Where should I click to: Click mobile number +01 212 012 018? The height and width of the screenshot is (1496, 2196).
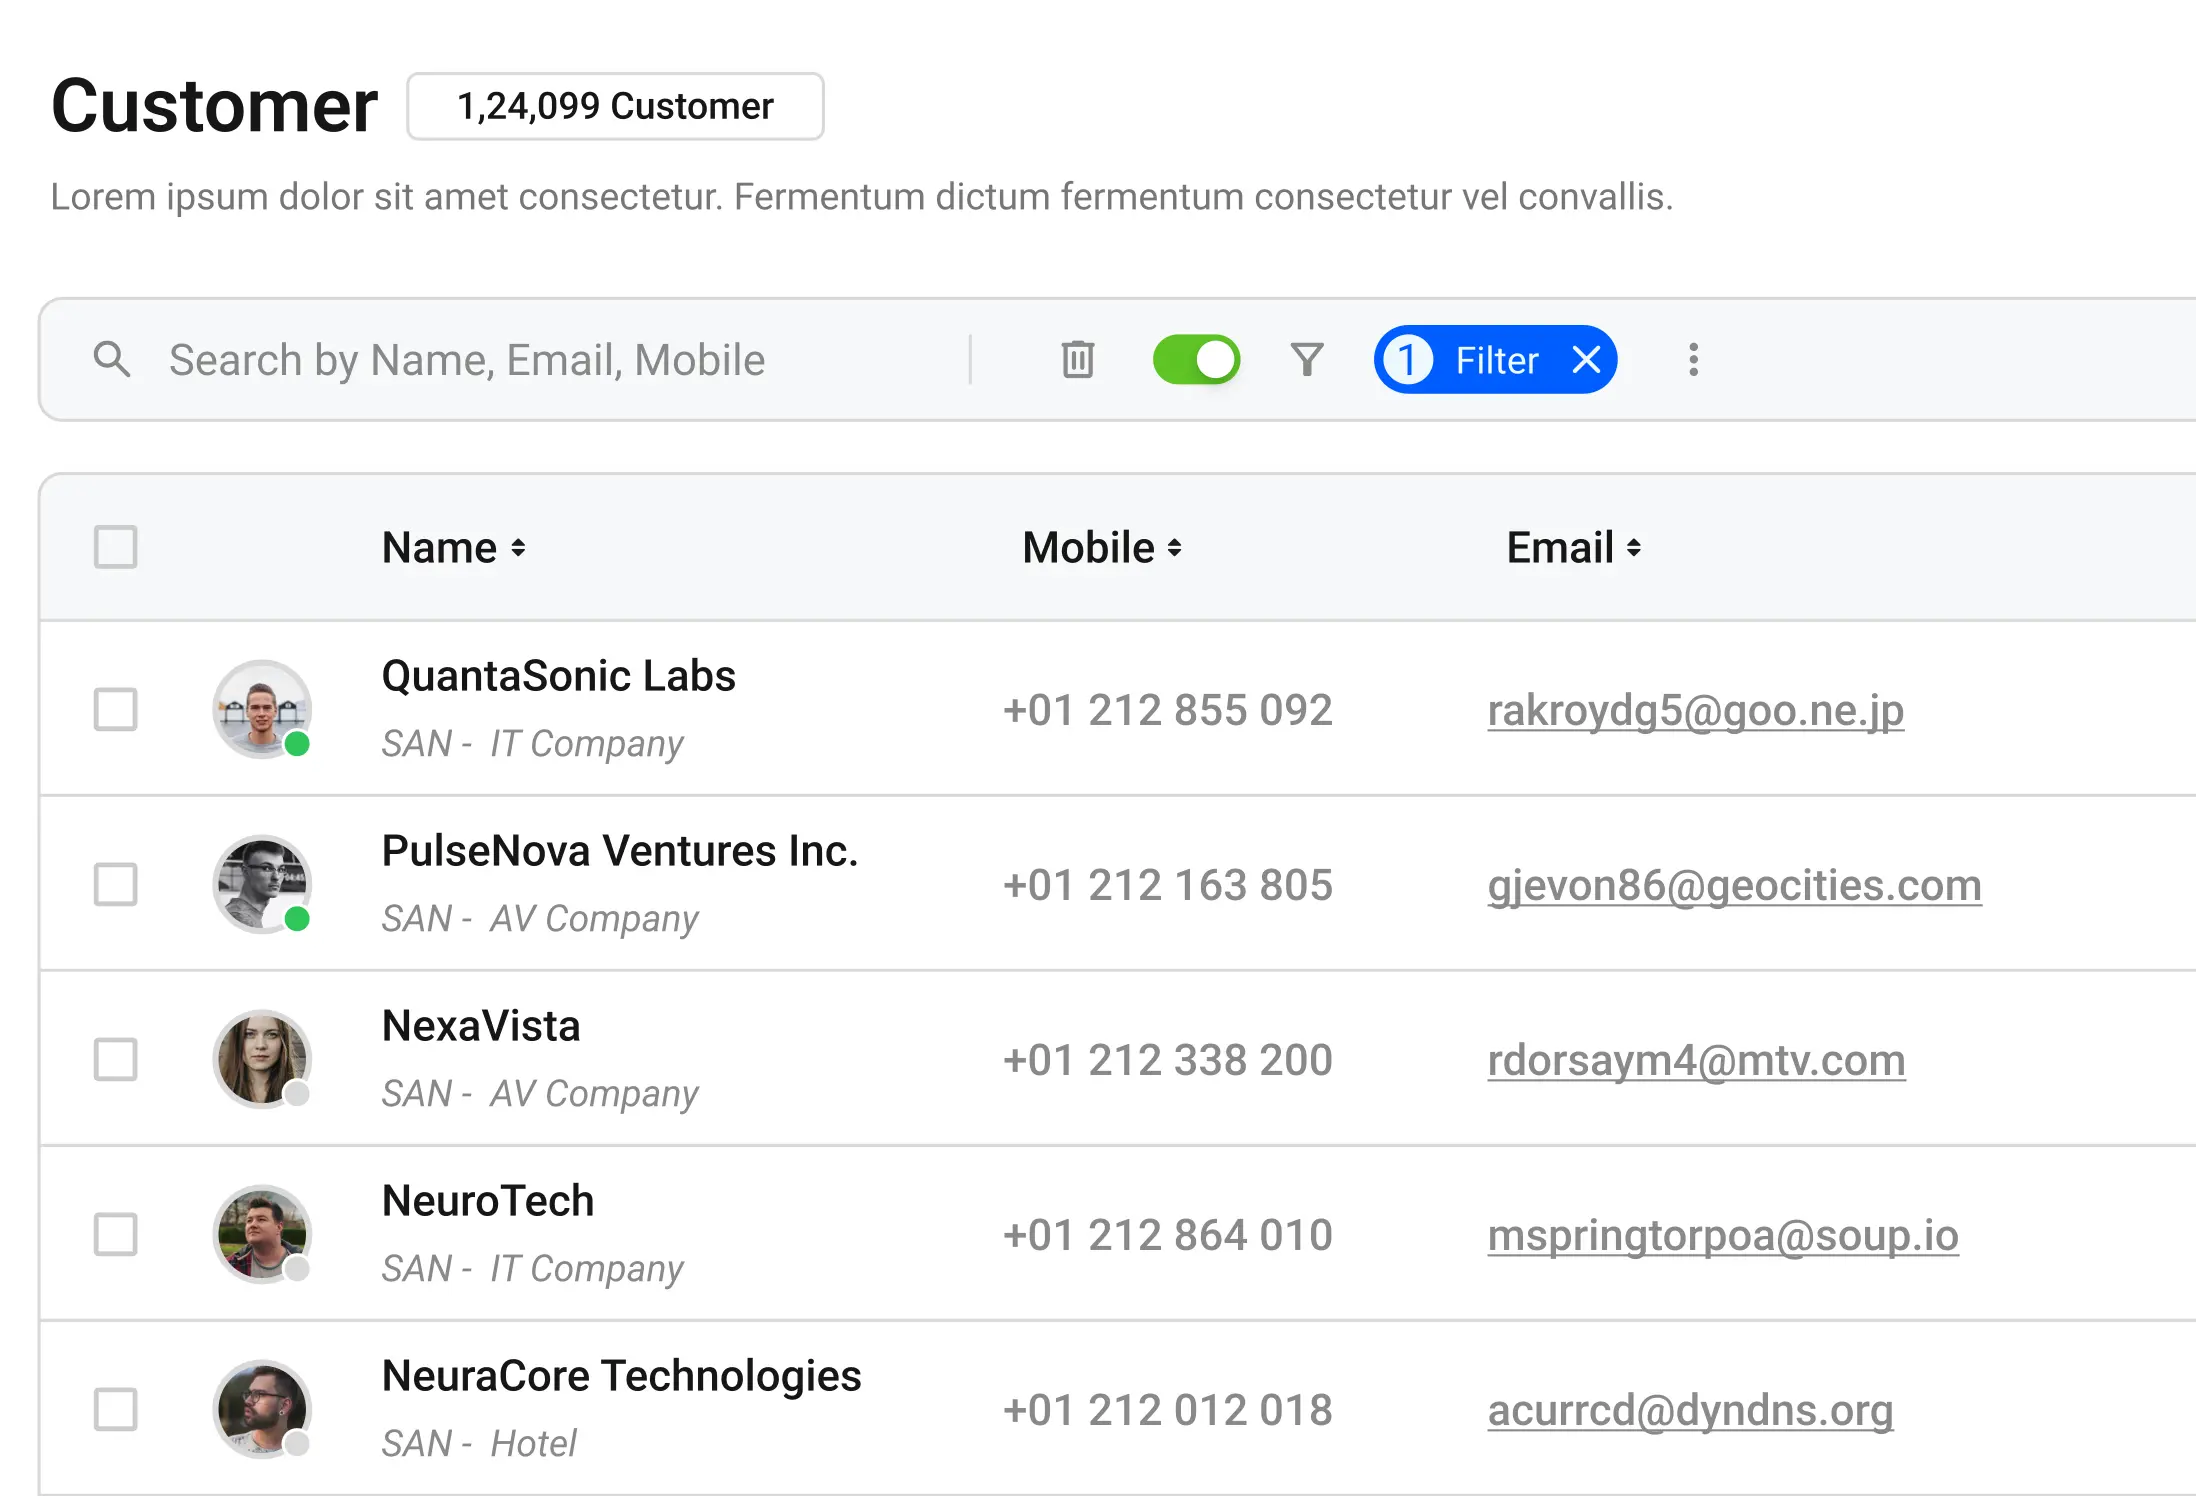coord(1167,1410)
